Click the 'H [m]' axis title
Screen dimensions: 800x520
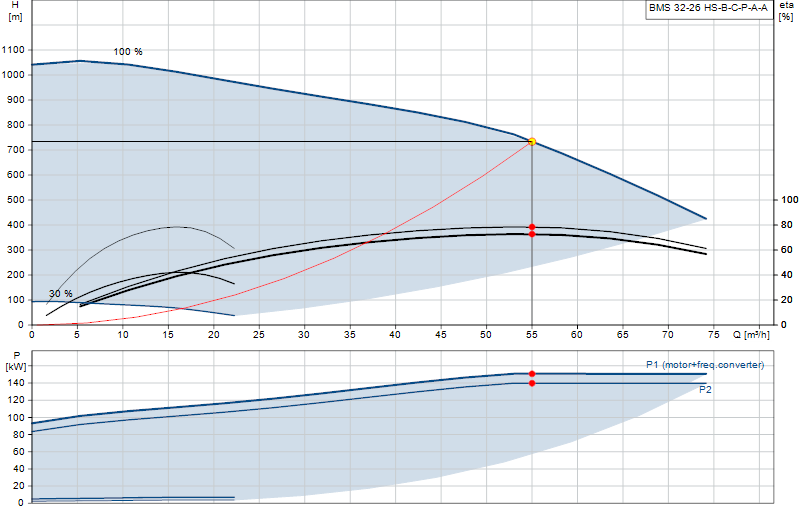tap(15, 11)
